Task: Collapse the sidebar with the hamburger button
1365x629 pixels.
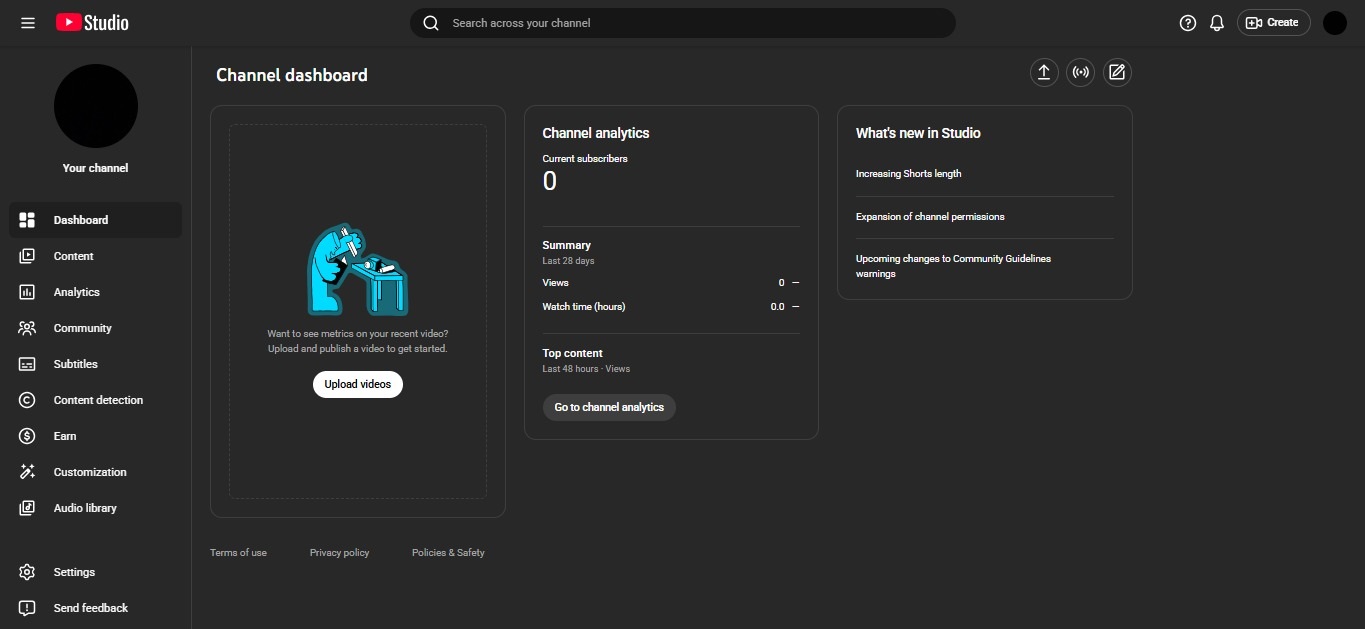Action: pos(28,22)
